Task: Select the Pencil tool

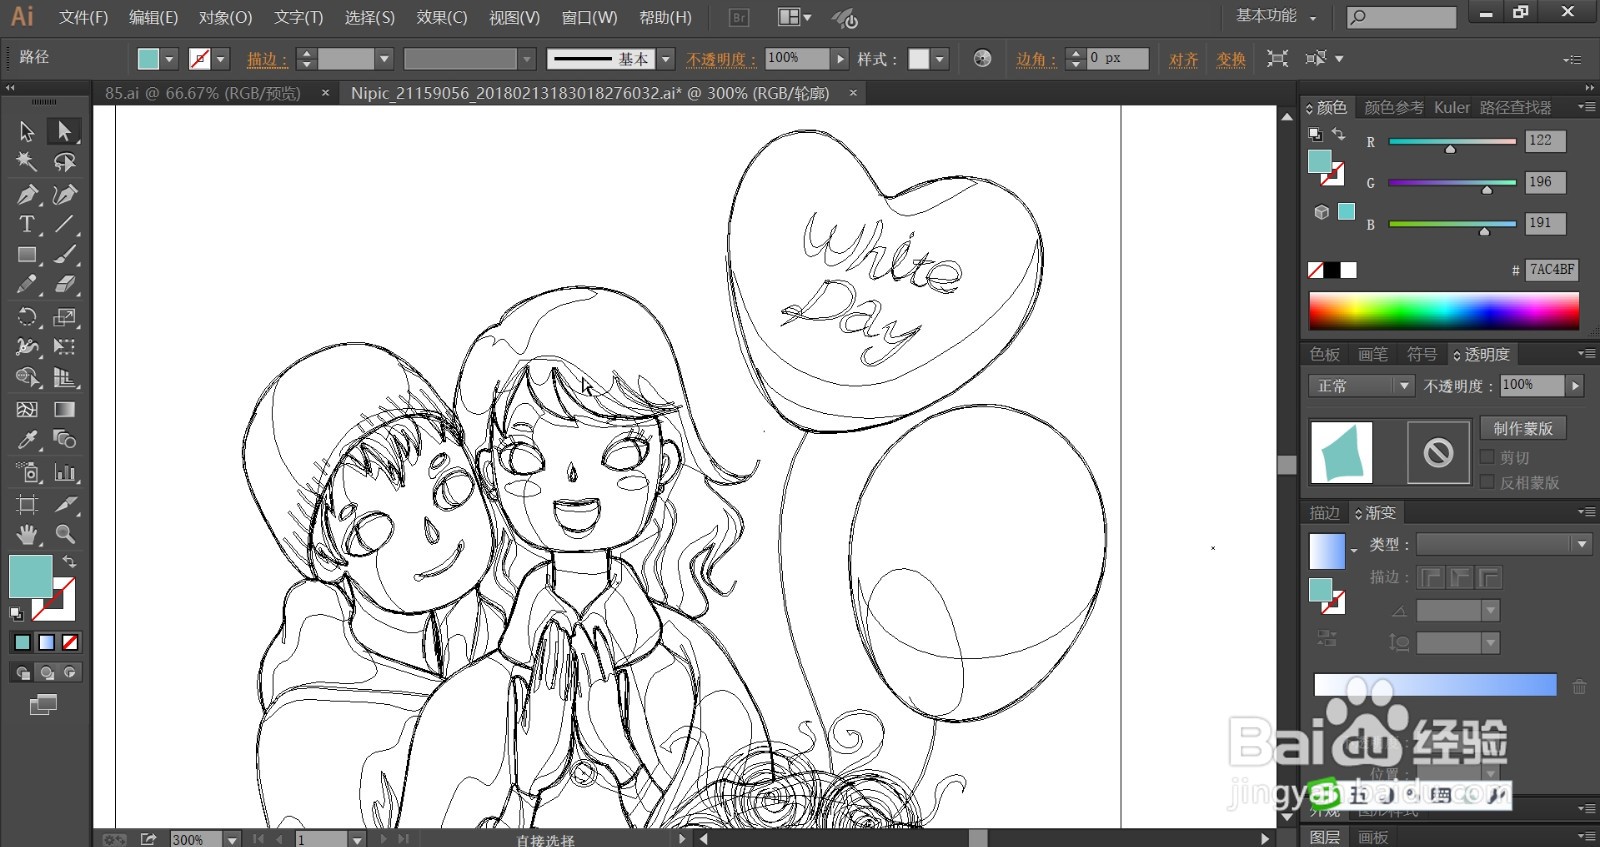Action: pos(27,285)
